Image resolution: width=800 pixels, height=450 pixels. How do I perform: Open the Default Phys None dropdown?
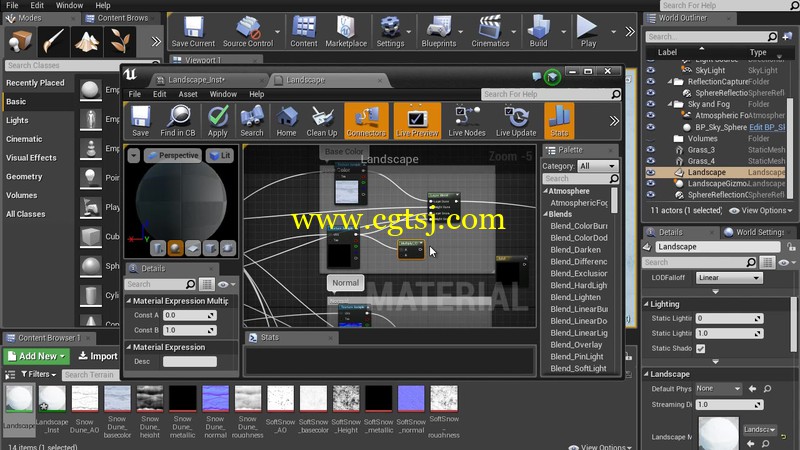(718, 389)
